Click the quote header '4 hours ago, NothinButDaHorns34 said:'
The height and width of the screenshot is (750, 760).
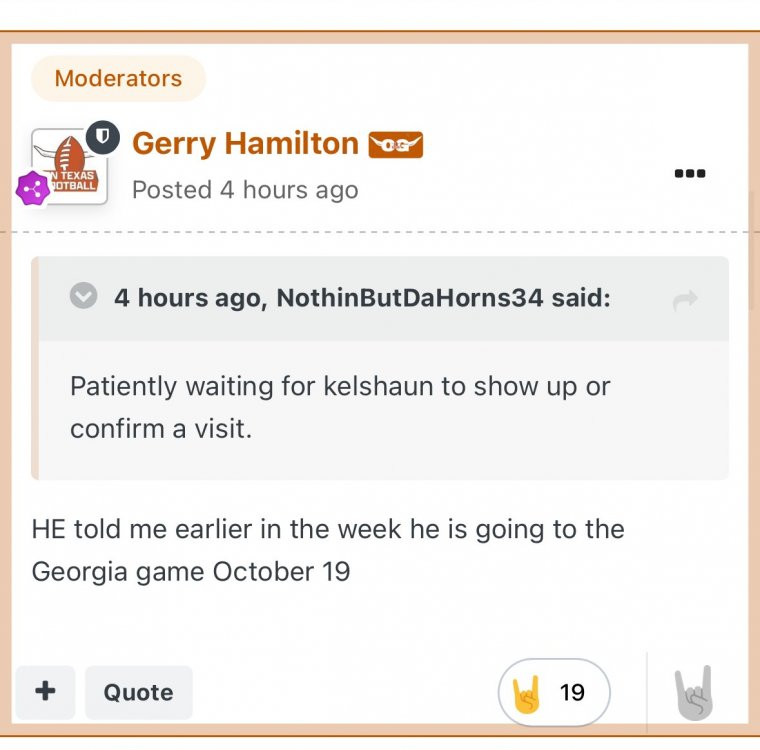point(361,298)
